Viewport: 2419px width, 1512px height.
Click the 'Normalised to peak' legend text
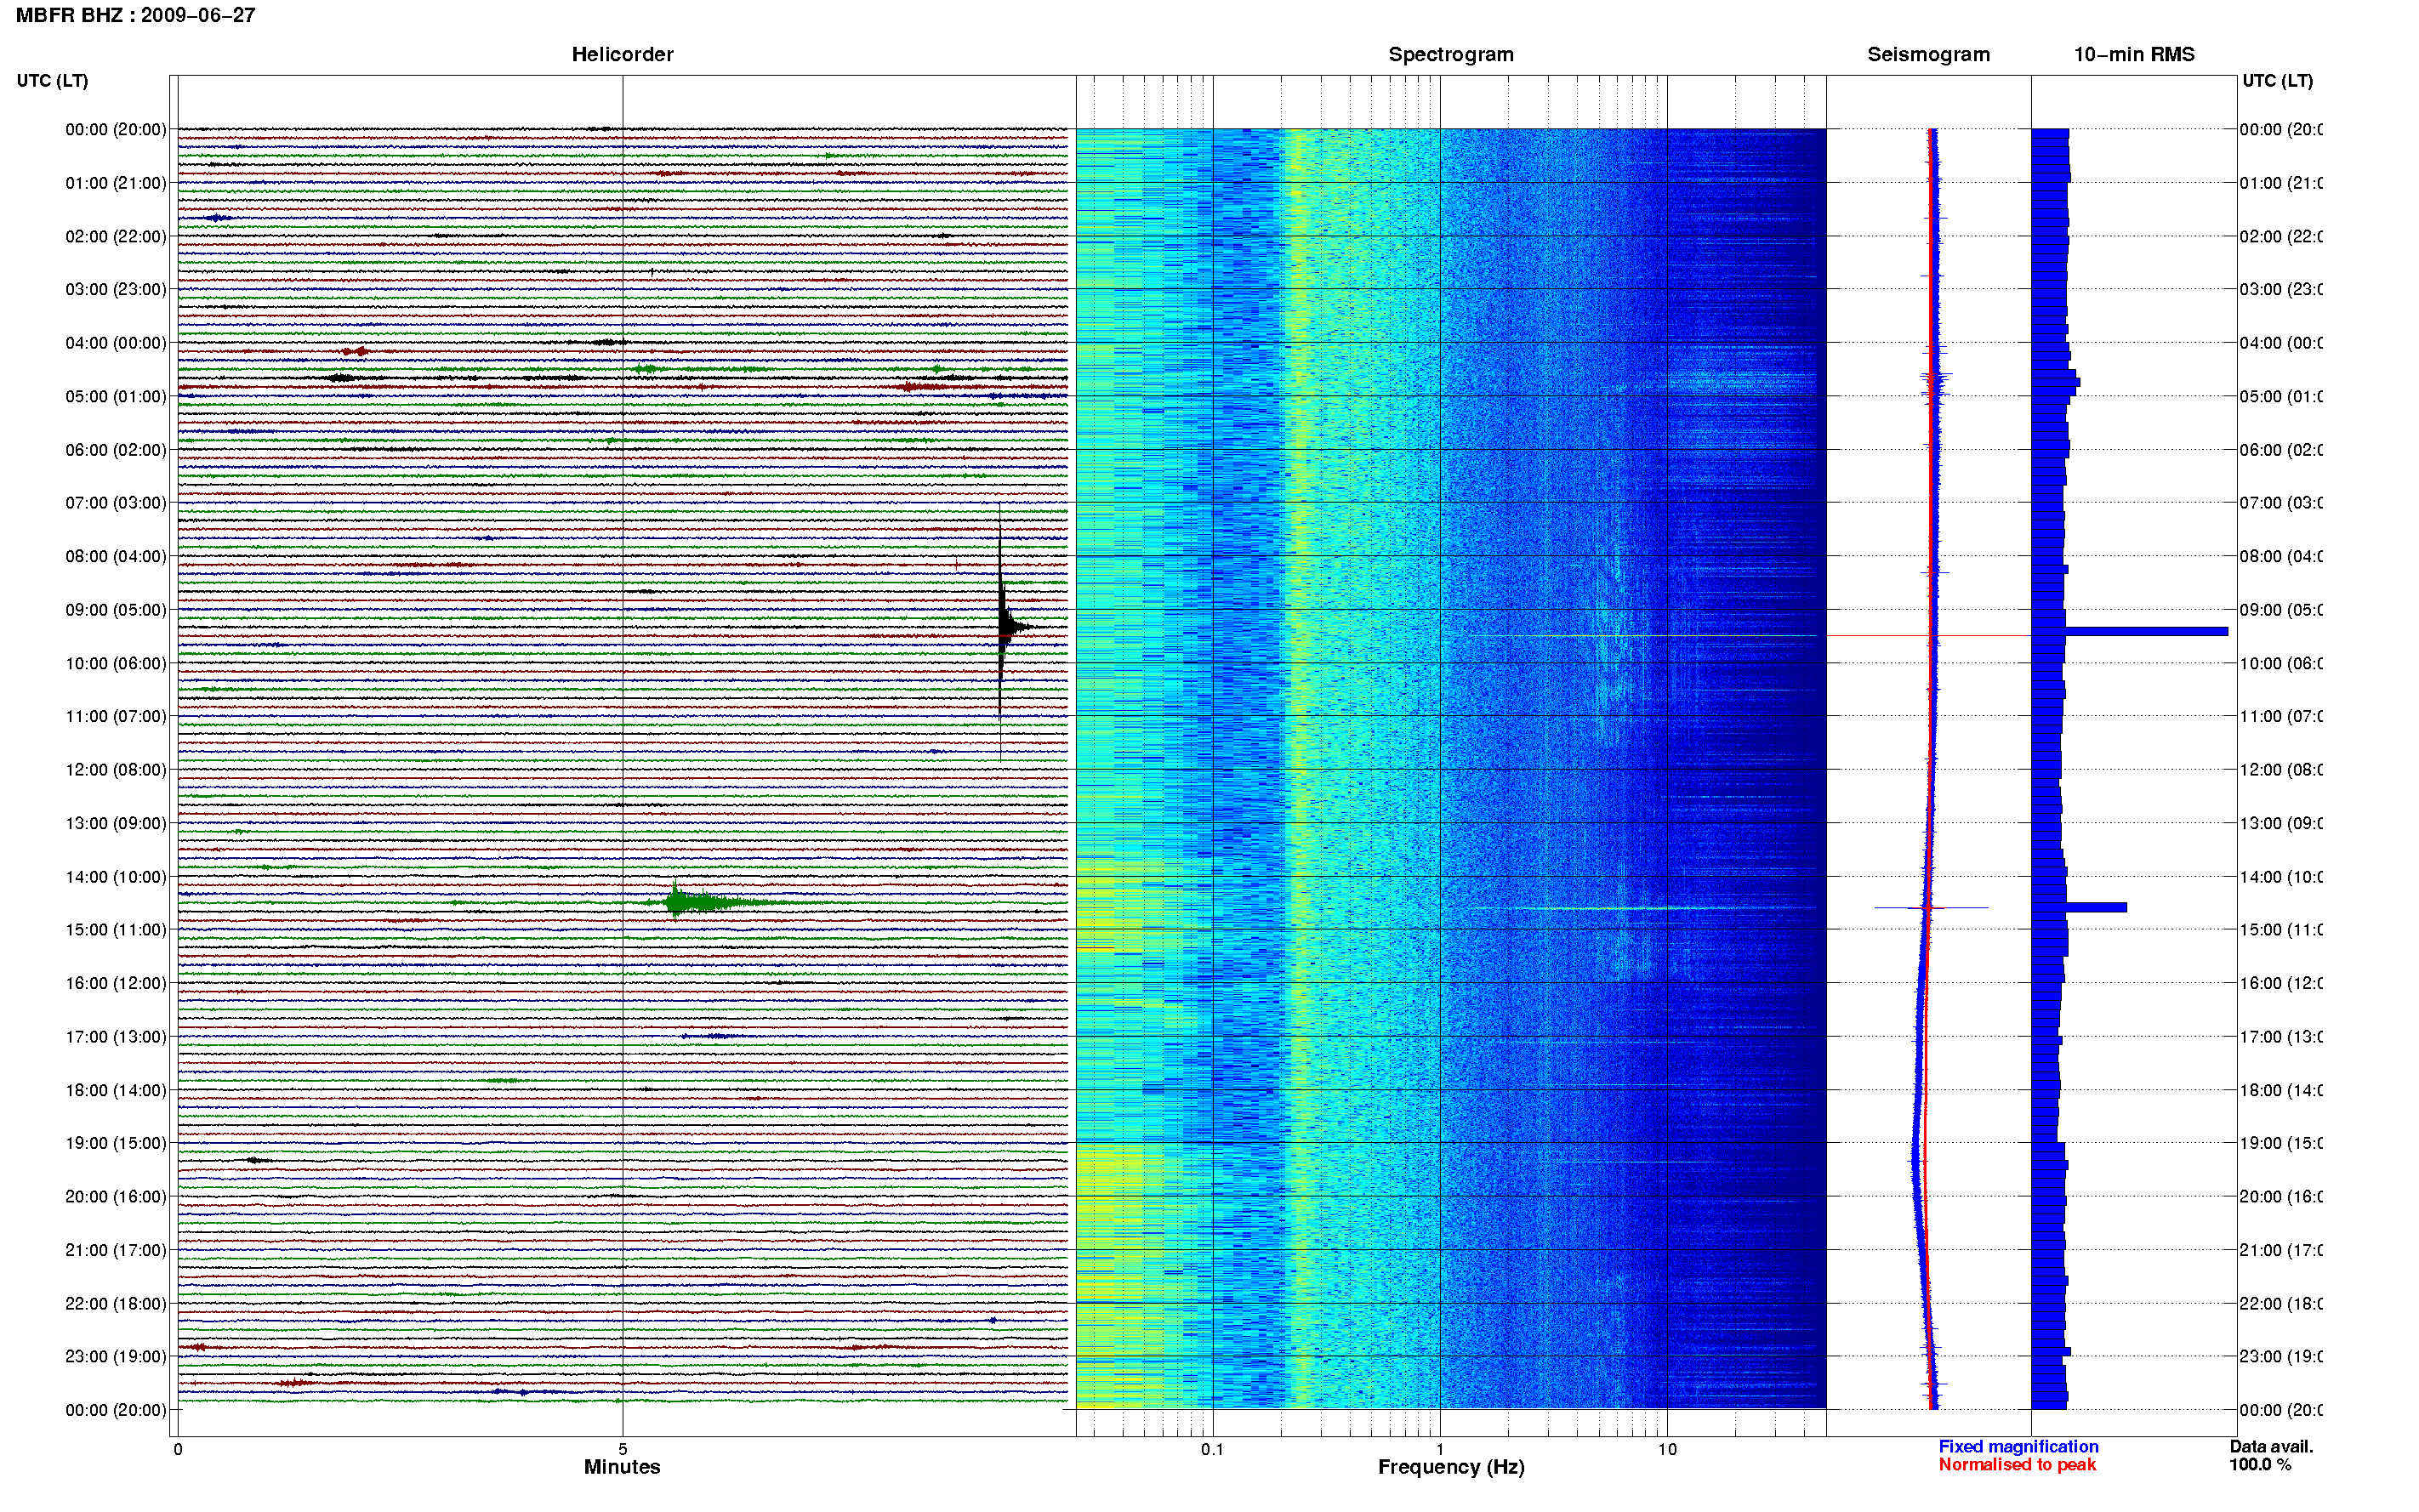click(x=2017, y=1465)
